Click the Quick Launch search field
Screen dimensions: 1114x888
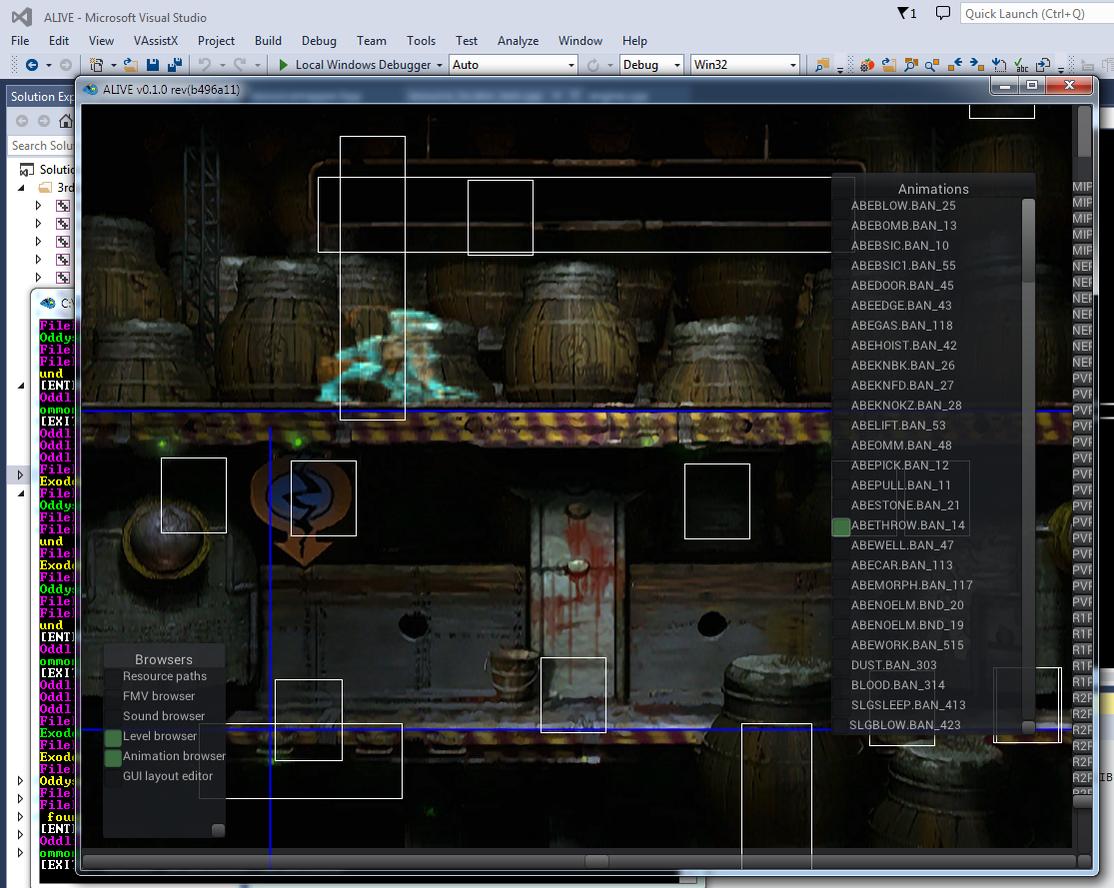(x=1035, y=13)
